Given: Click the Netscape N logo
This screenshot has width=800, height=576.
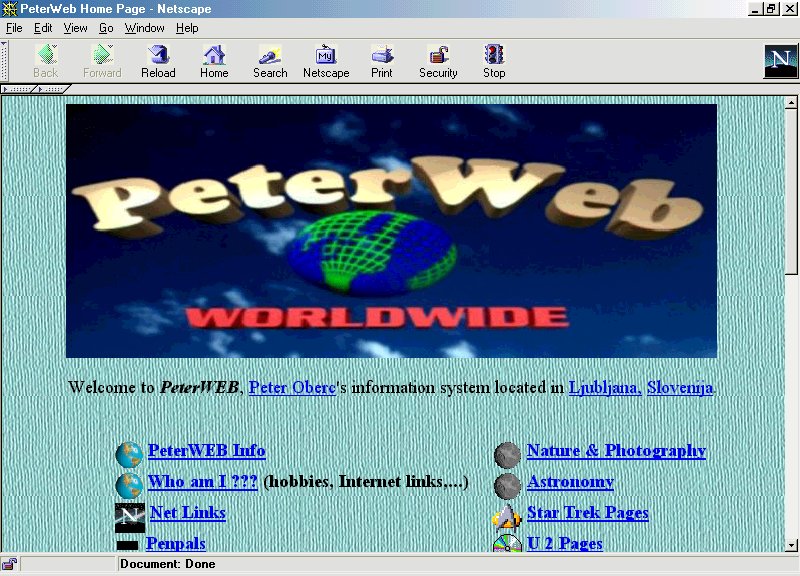Looking at the screenshot, I should [x=780, y=61].
